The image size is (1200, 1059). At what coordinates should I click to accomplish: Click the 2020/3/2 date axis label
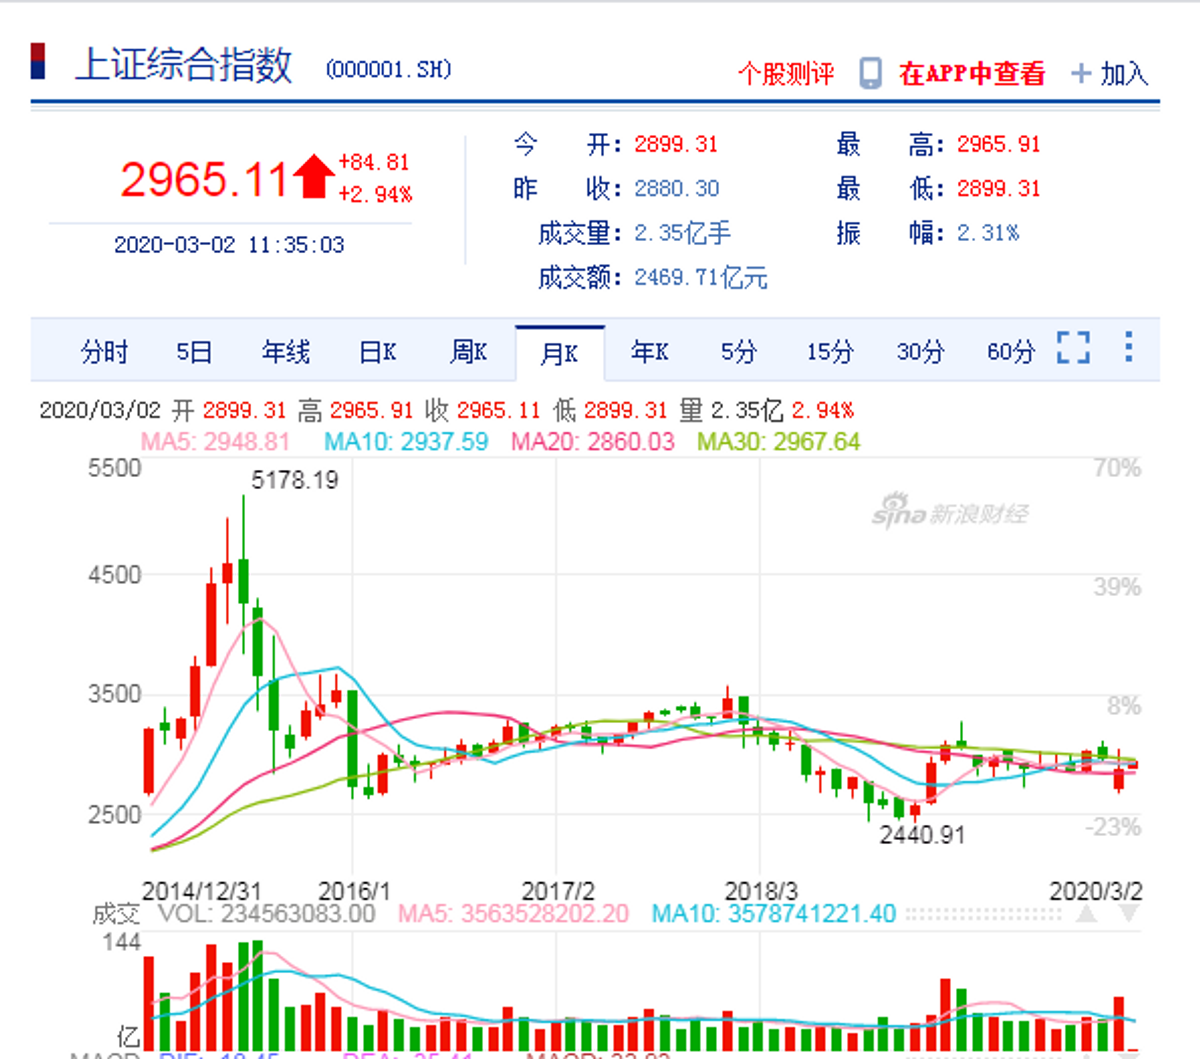pyautogui.click(x=1096, y=891)
